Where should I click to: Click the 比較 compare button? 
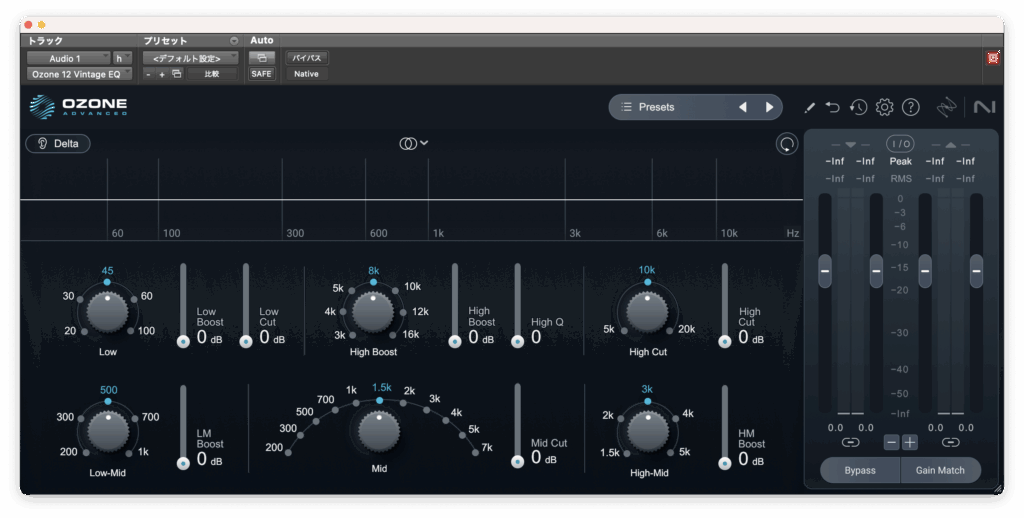(x=212, y=74)
